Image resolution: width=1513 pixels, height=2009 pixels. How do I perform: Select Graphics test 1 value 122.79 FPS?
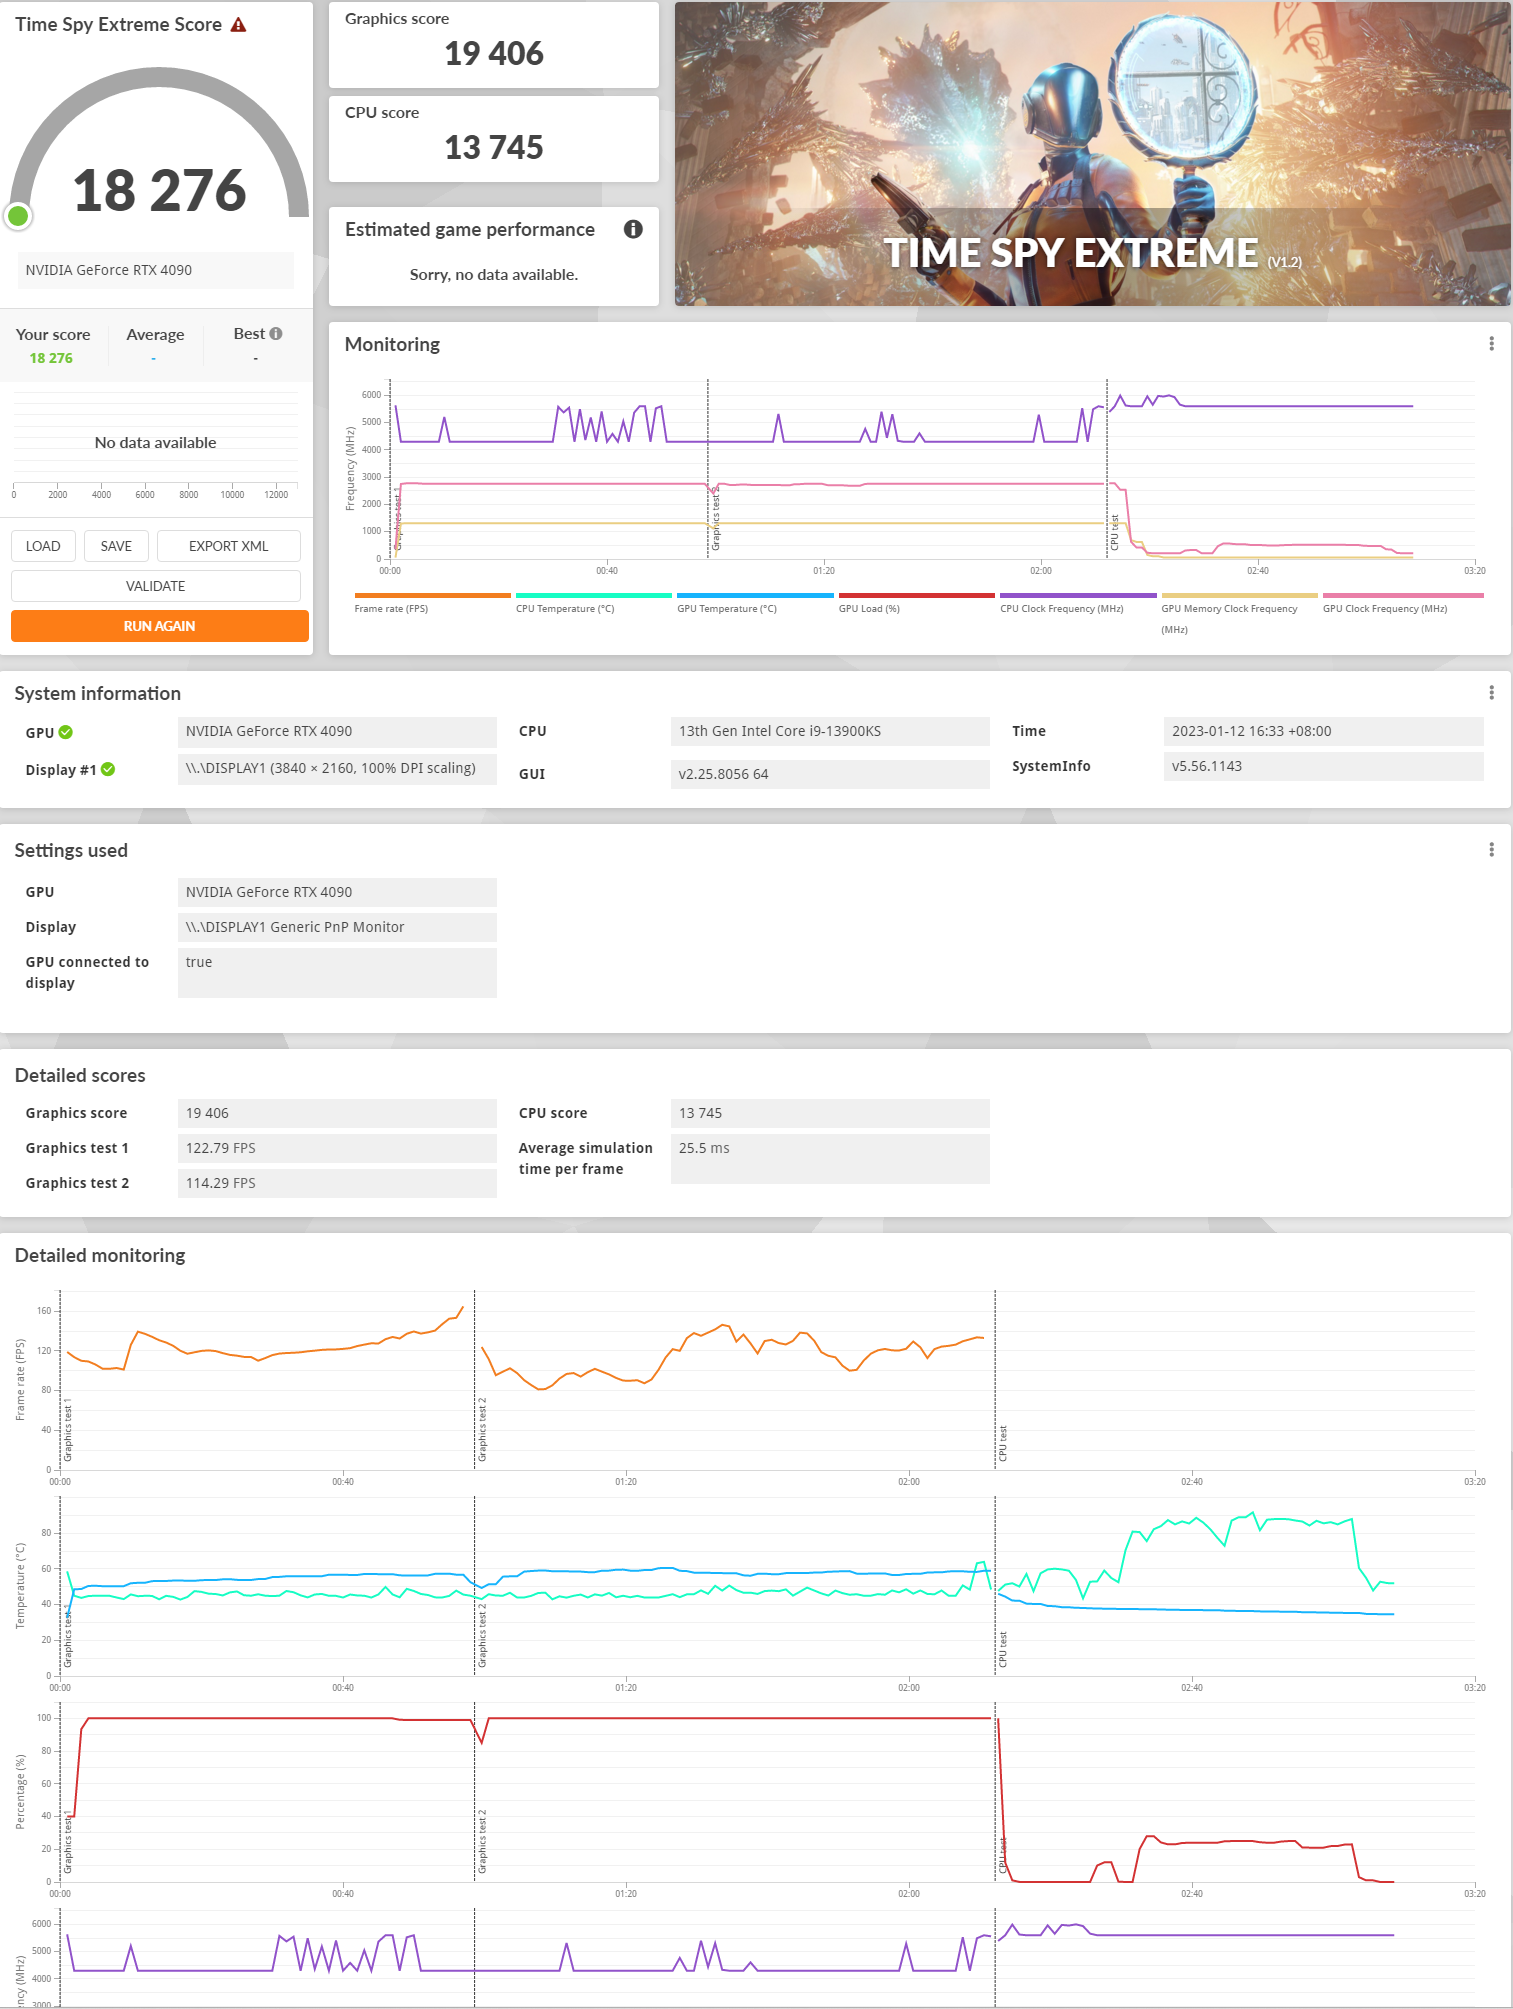click(x=337, y=1148)
